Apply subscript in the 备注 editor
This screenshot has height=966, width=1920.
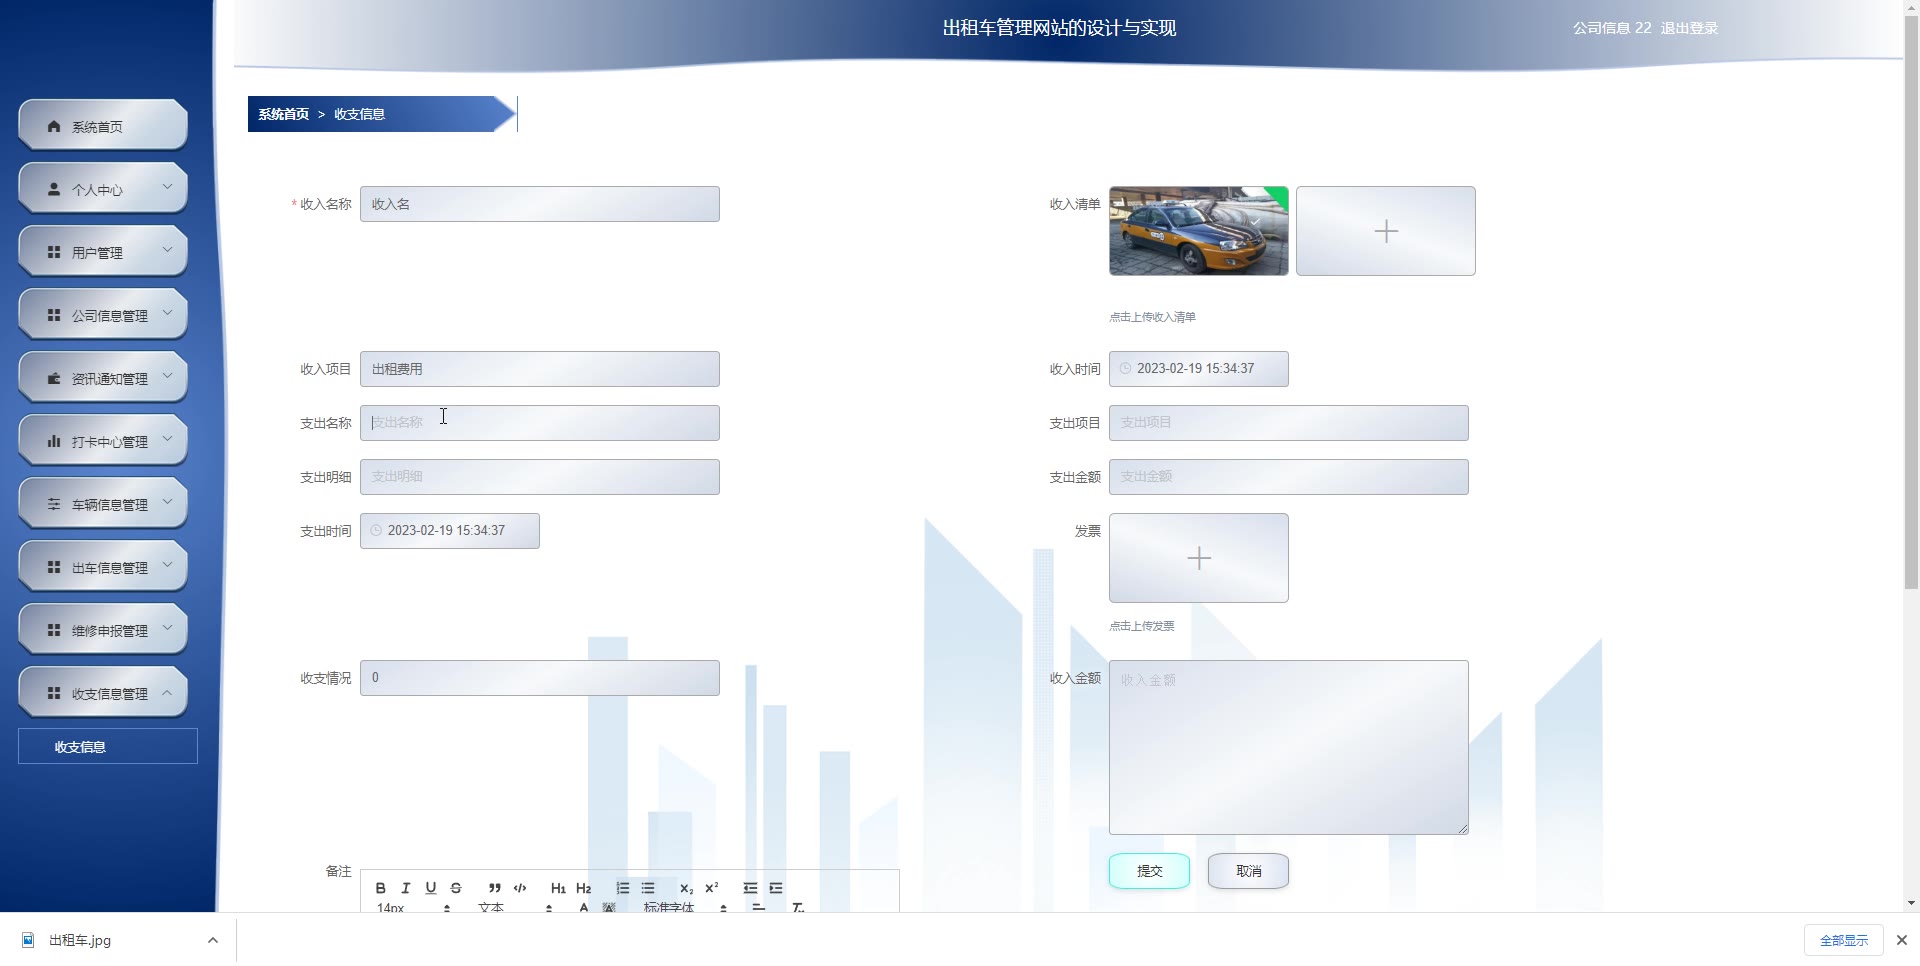pyautogui.click(x=686, y=888)
